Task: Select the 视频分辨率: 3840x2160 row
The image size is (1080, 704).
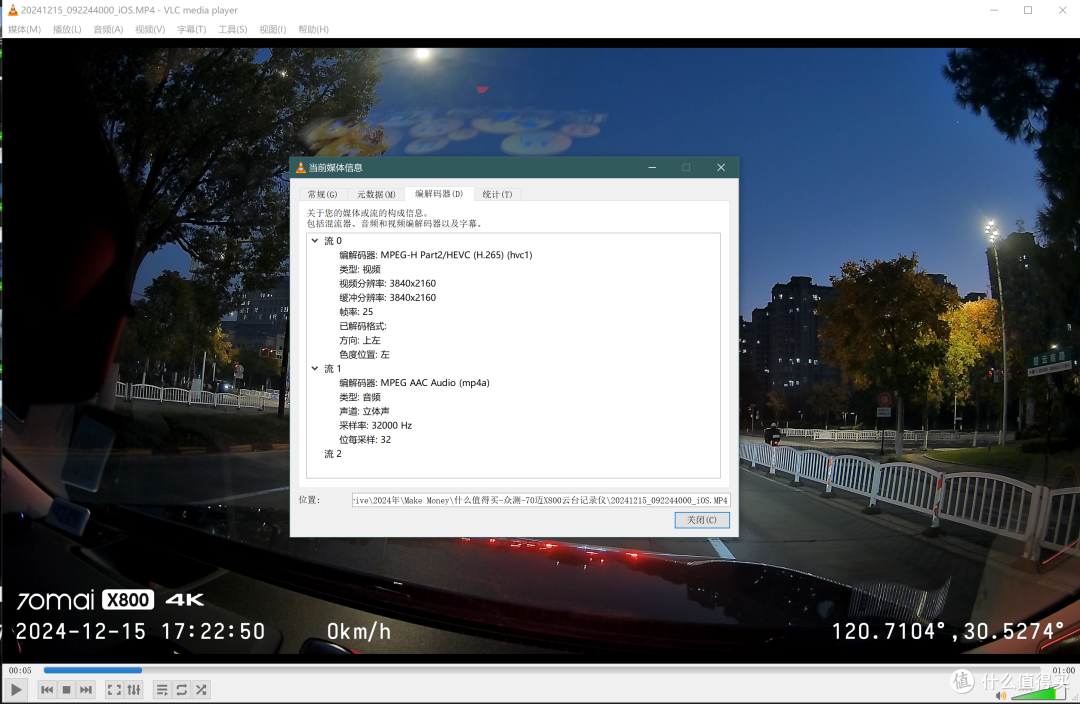Action: point(387,283)
